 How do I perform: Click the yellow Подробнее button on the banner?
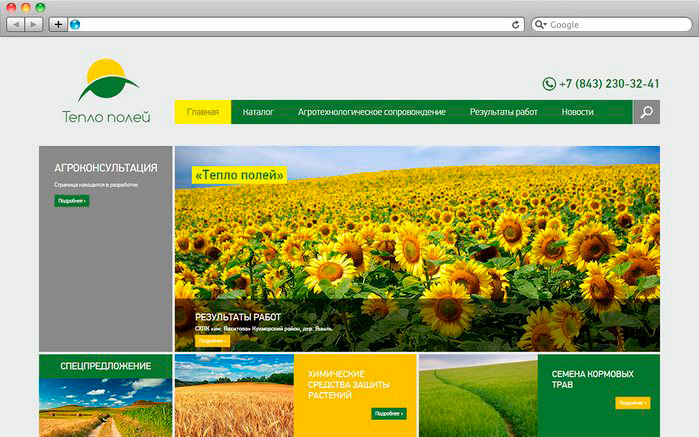[x=212, y=341]
